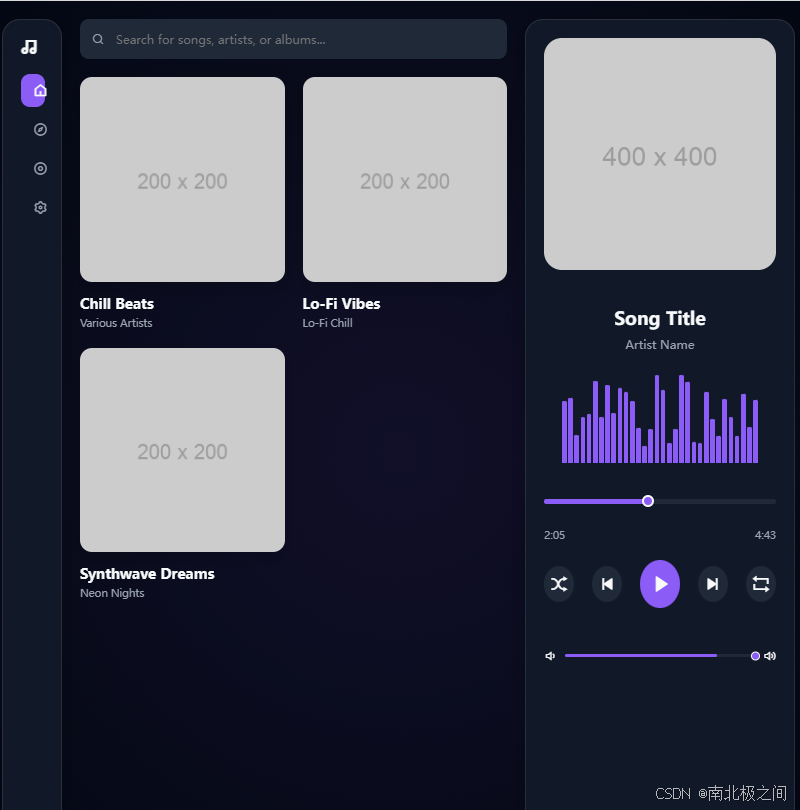Screen dimensions: 800x810
Task: Open the Synthwave Dreams album
Action: [182, 450]
